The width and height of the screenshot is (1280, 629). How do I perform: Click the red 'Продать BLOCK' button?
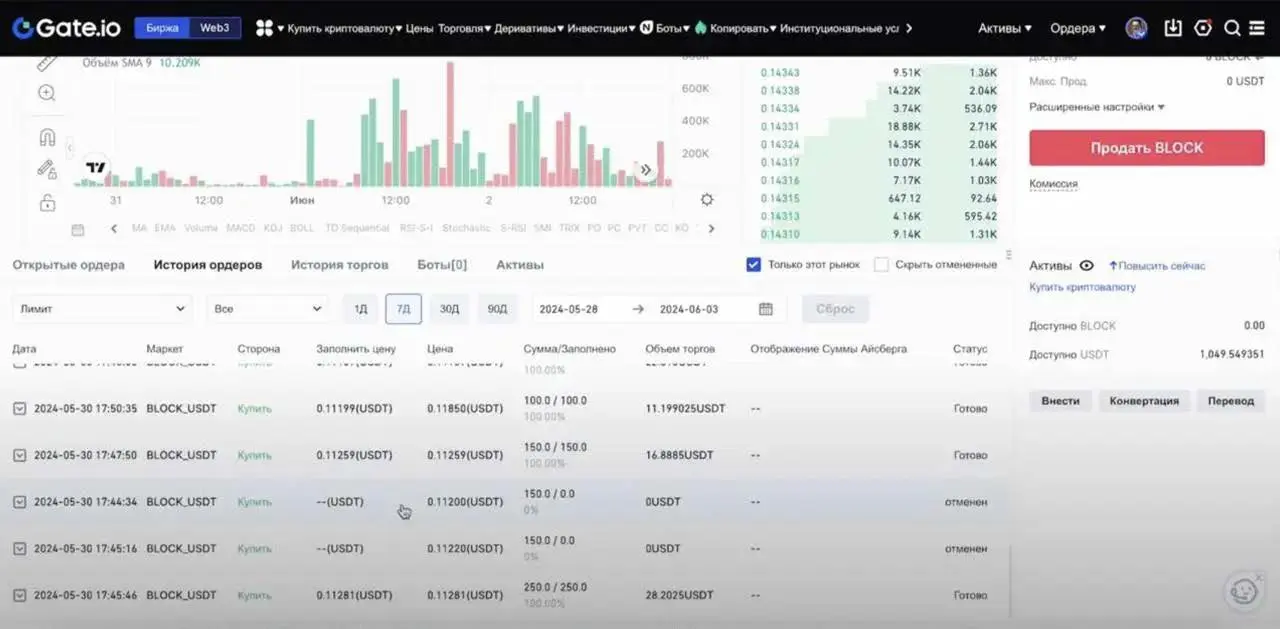pos(1146,148)
